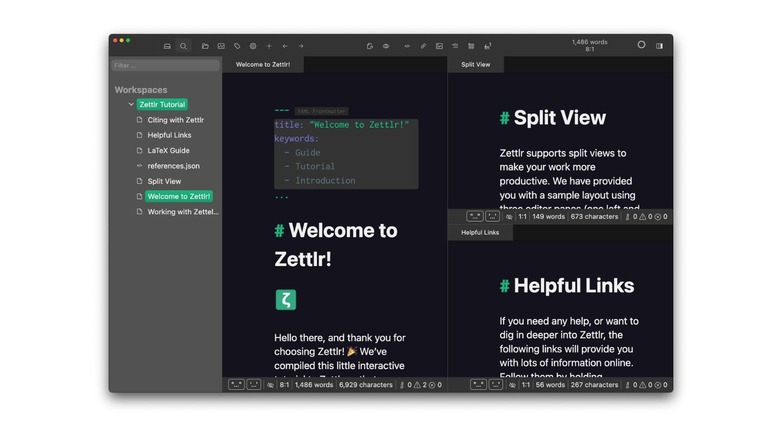Image resolution: width=780 pixels, height=438 pixels.
Task: Go back using the left arrow
Action: tap(285, 46)
